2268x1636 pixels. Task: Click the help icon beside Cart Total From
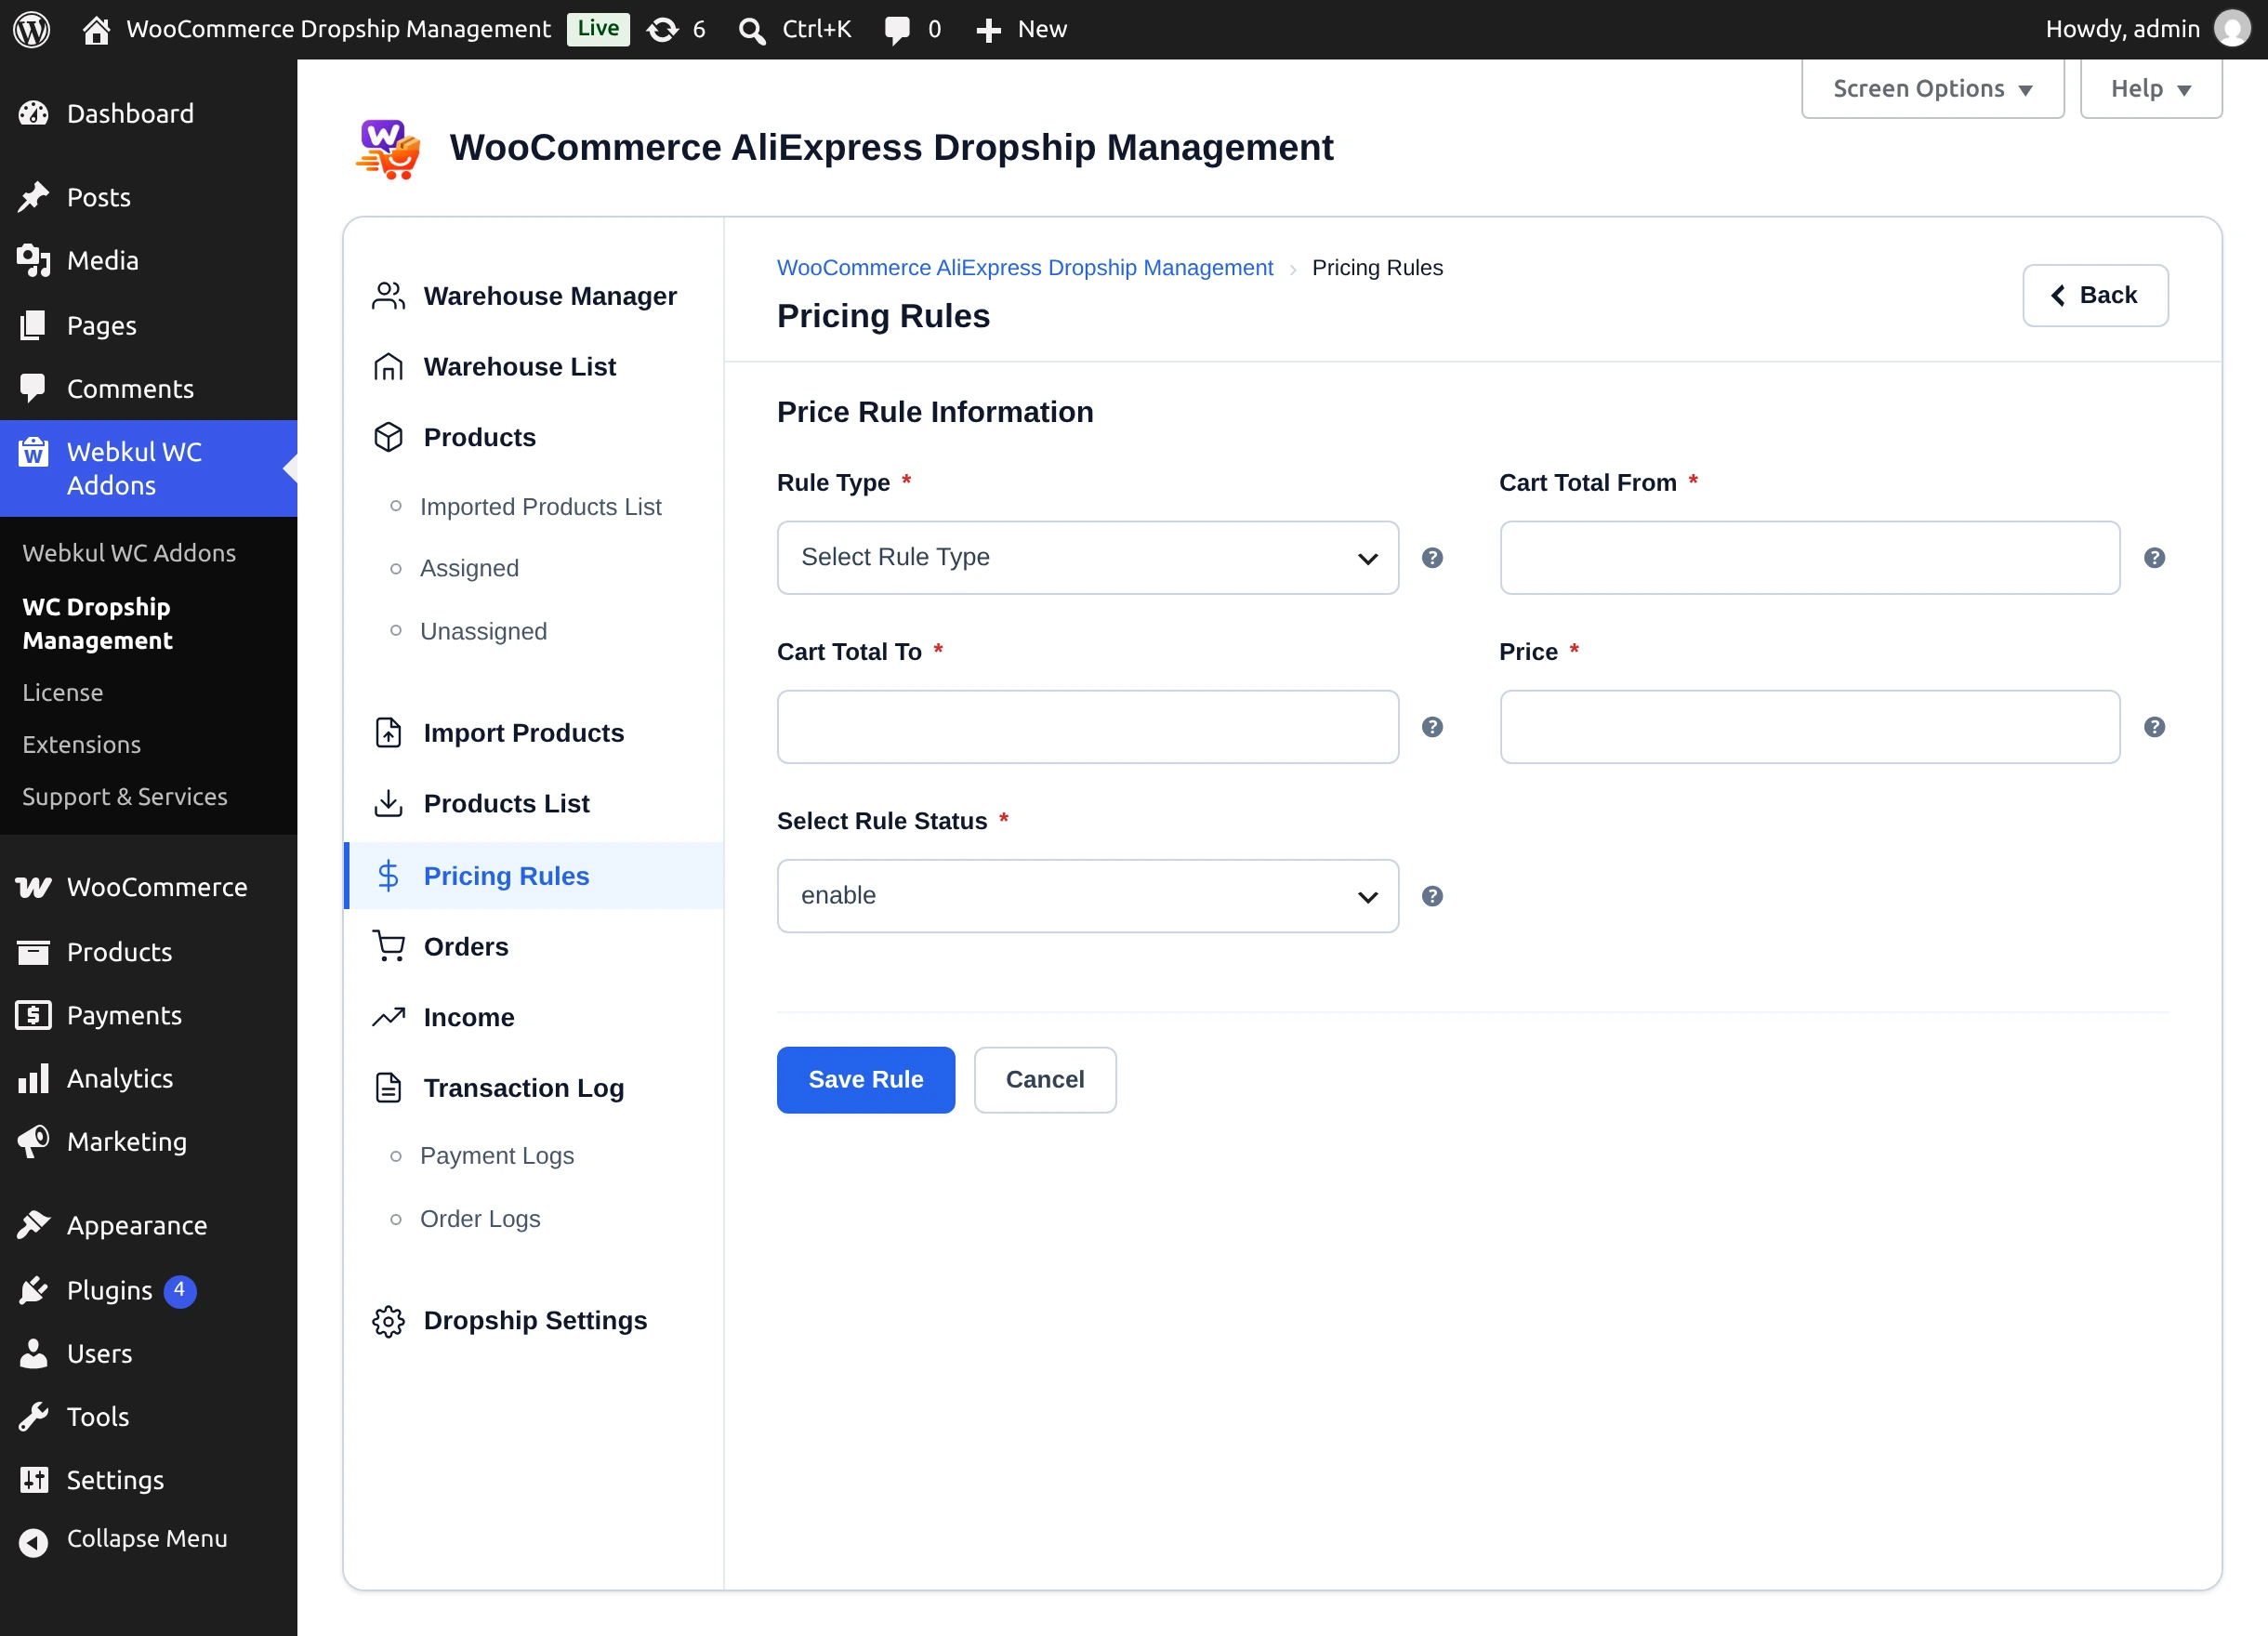tap(2154, 558)
